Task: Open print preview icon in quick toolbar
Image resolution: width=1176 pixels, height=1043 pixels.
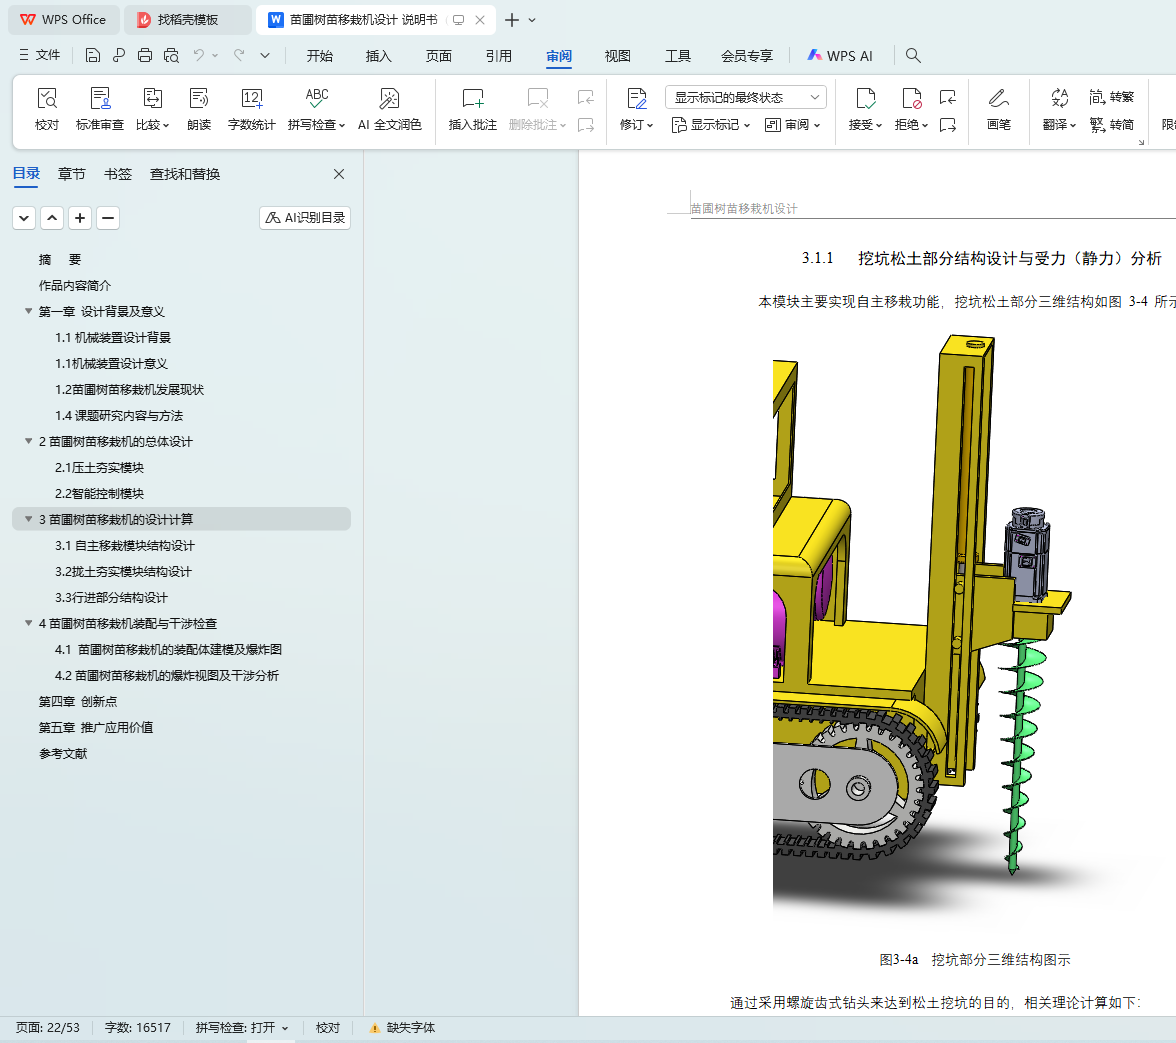Action: (x=171, y=55)
